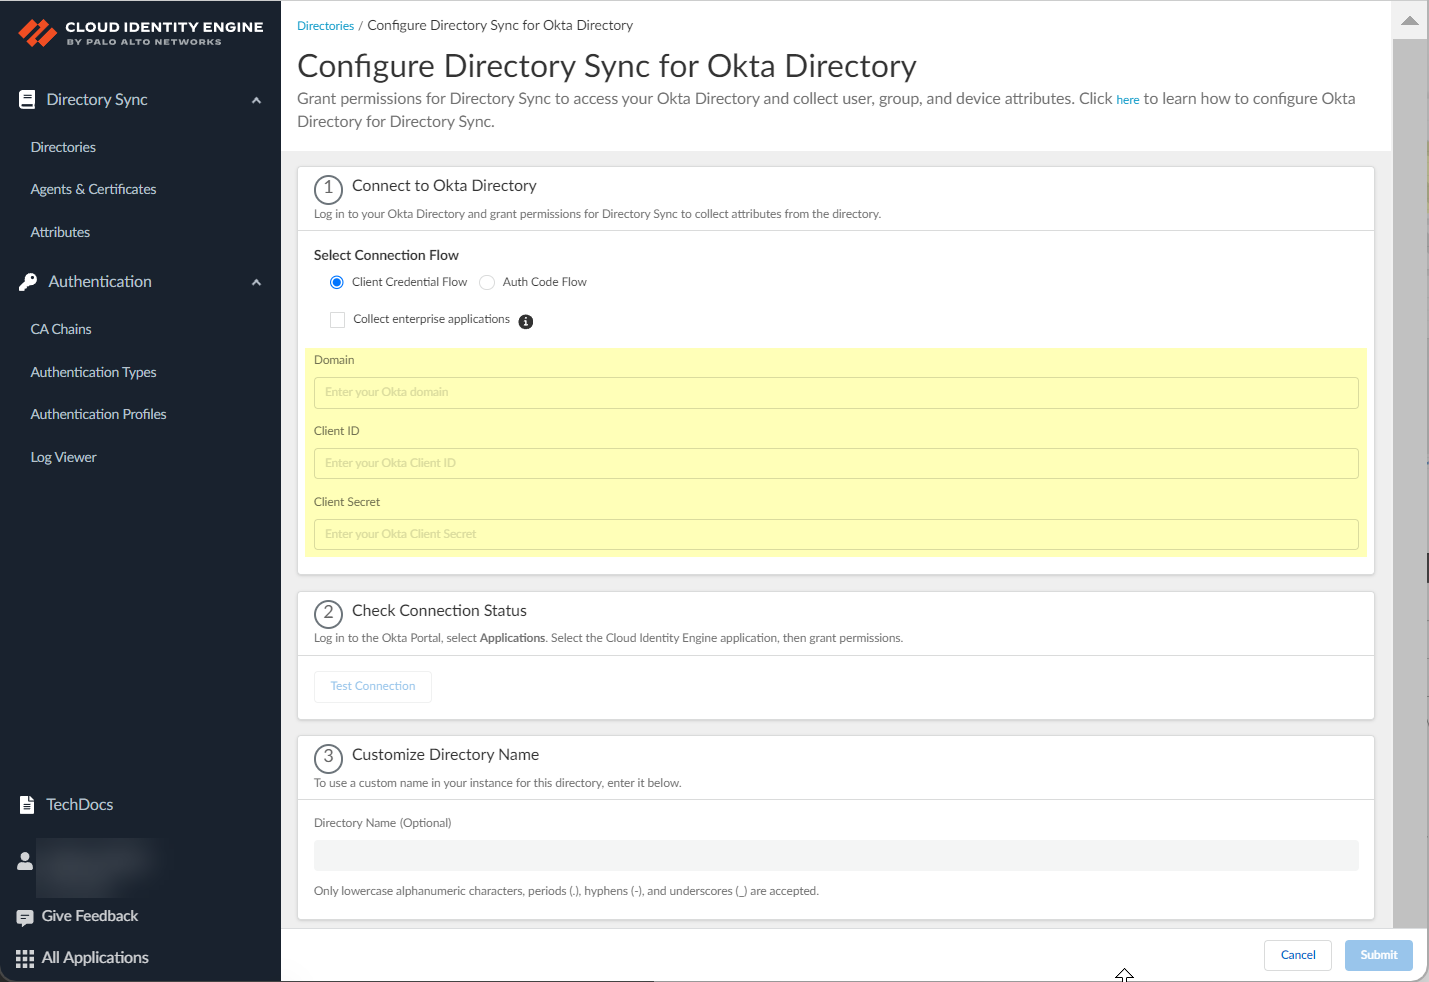Select the Auth Code Flow option
The width and height of the screenshot is (1429, 982).
[487, 283]
